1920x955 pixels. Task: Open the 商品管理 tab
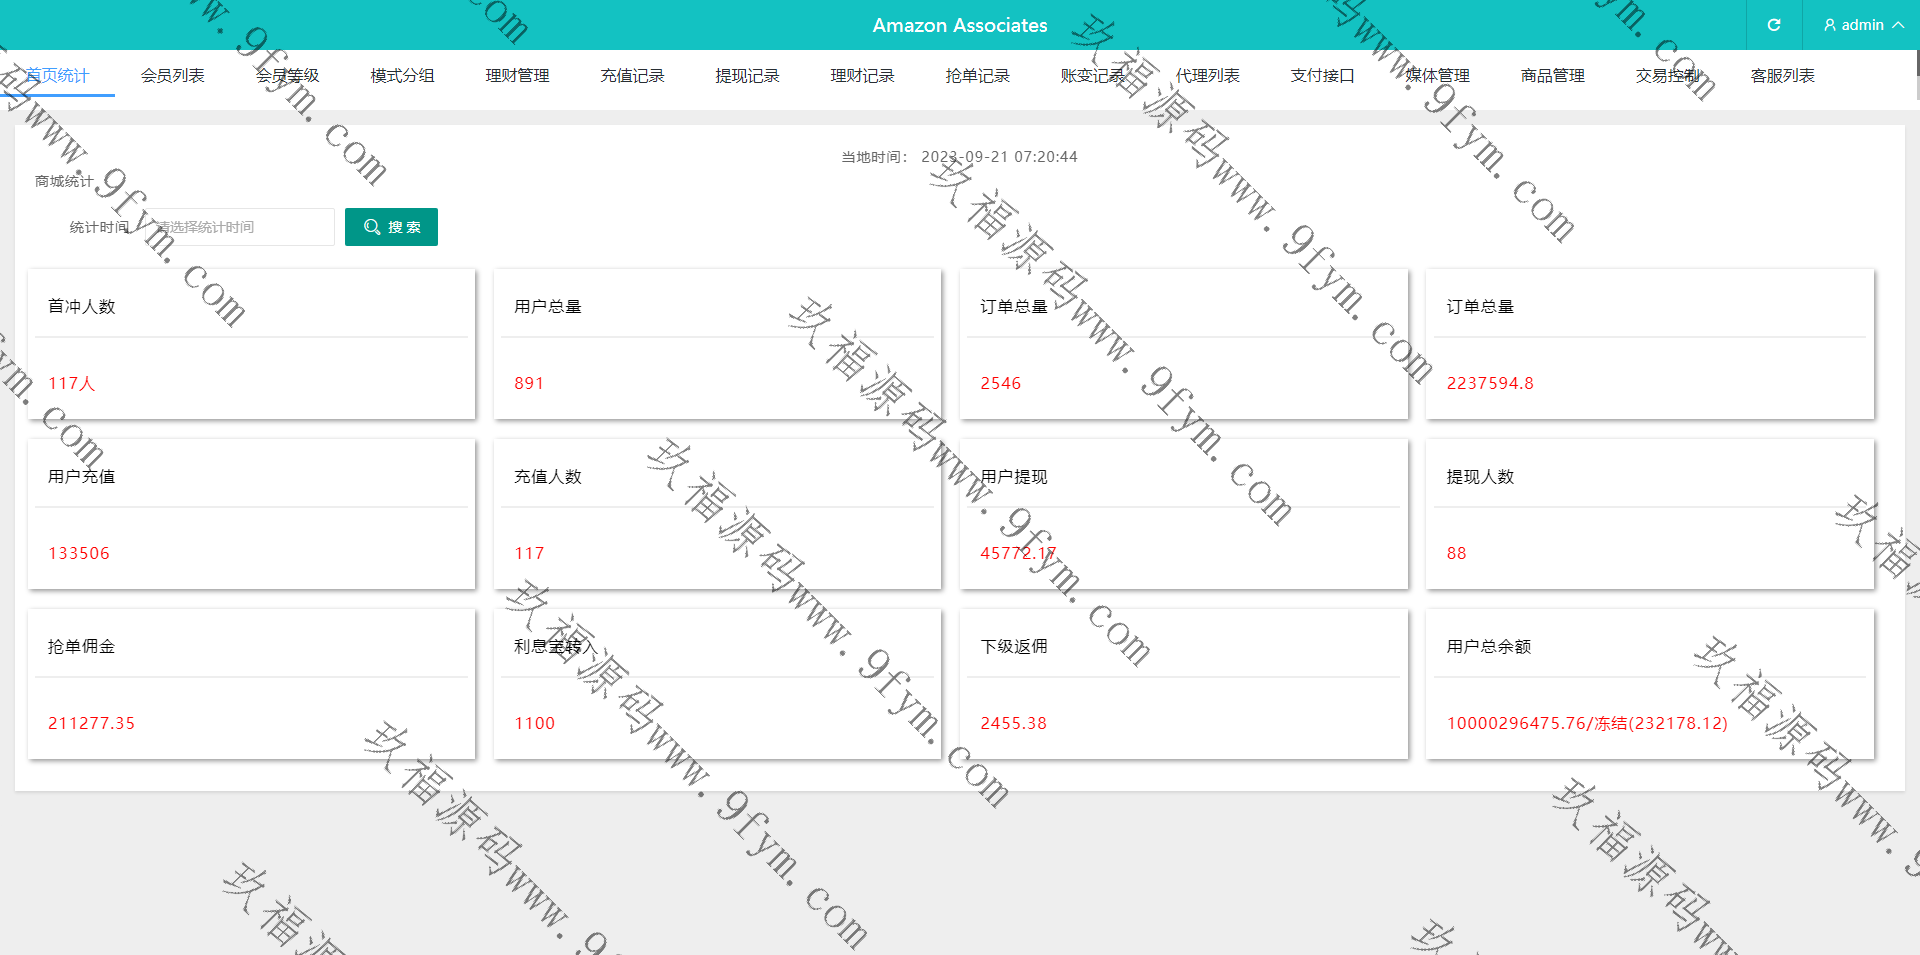pyautogui.click(x=1552, y=76)
